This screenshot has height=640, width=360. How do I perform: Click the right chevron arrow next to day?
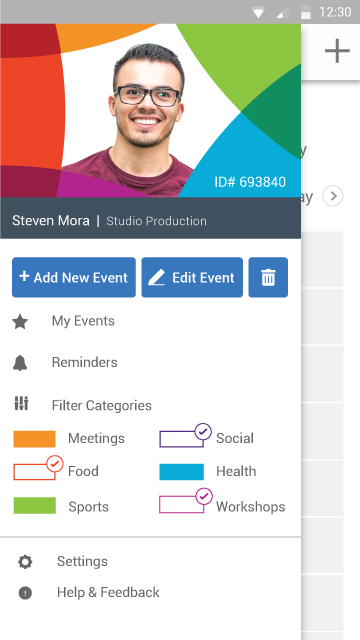pos(333,196)
